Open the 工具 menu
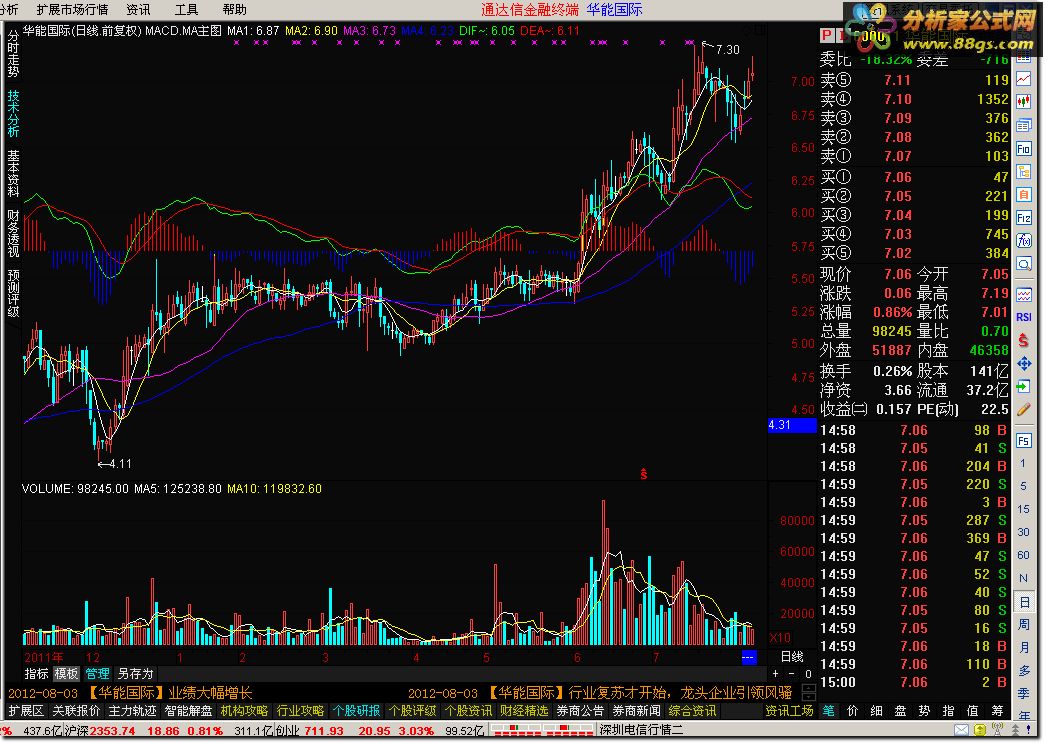 [x=186, y=9]
